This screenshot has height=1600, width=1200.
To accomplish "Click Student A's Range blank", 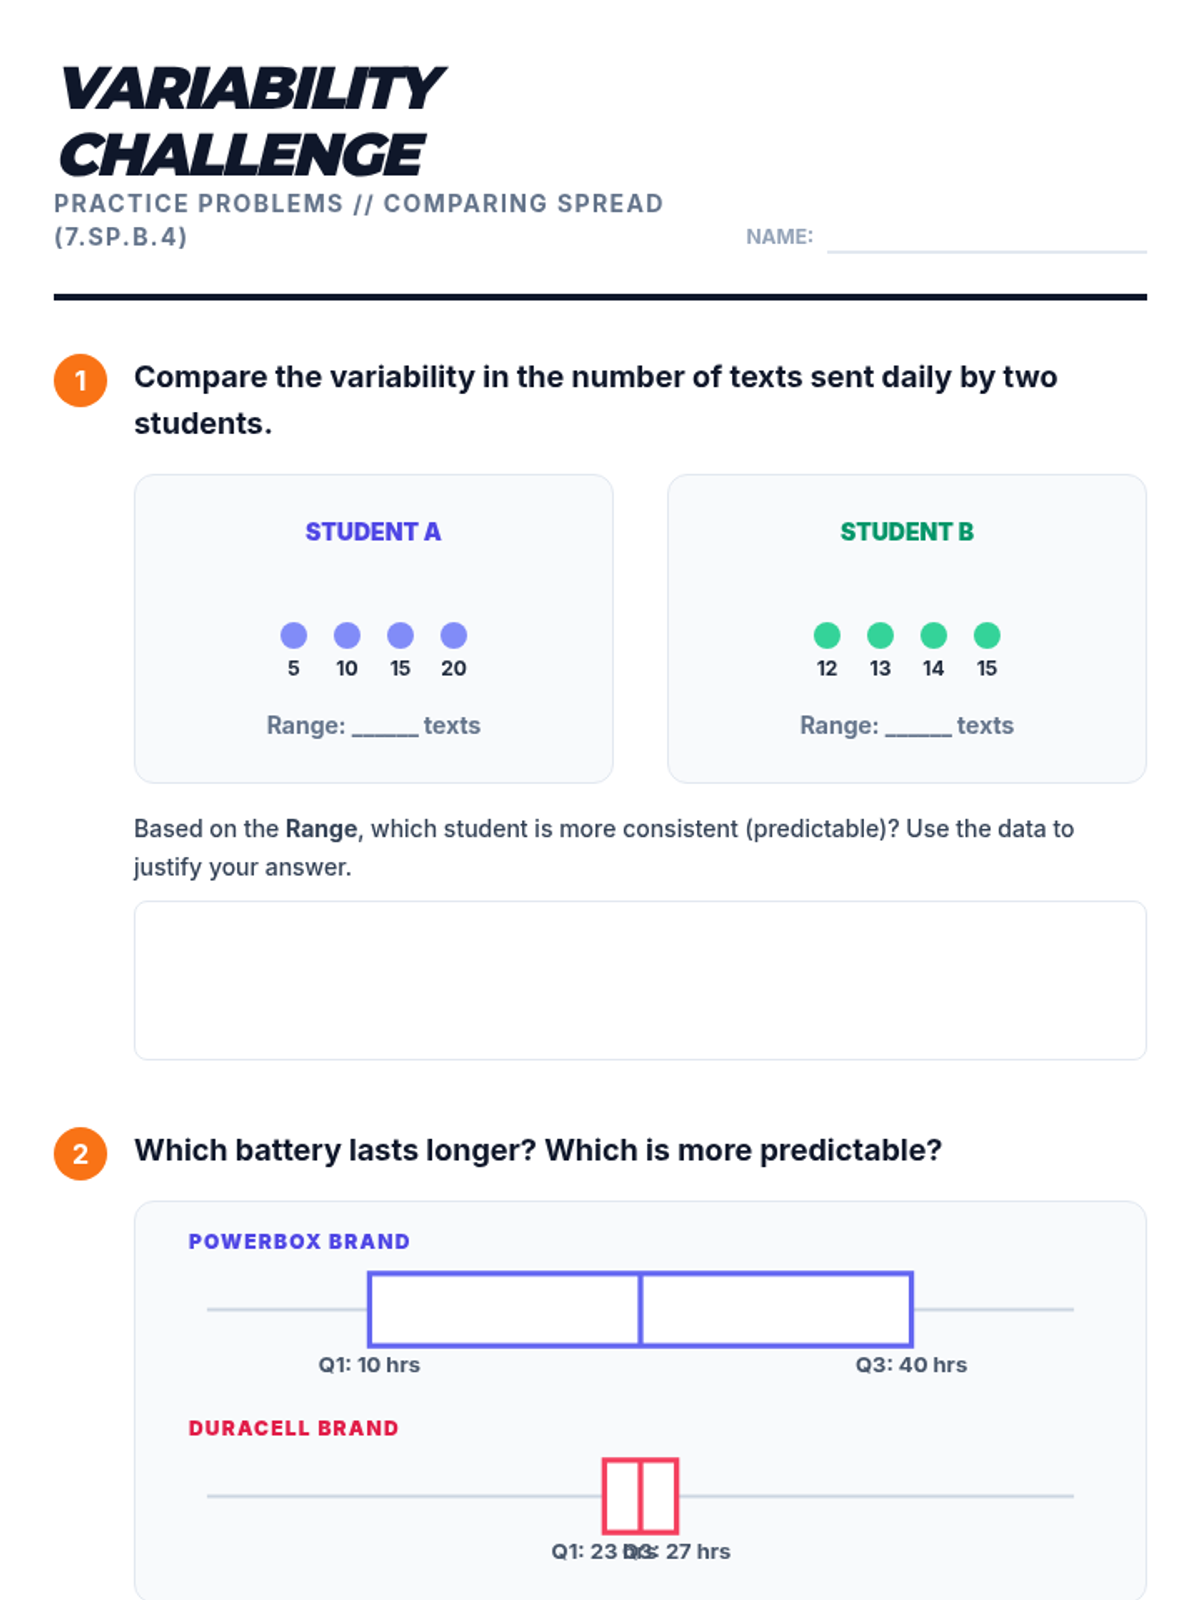I will (384, 727).
